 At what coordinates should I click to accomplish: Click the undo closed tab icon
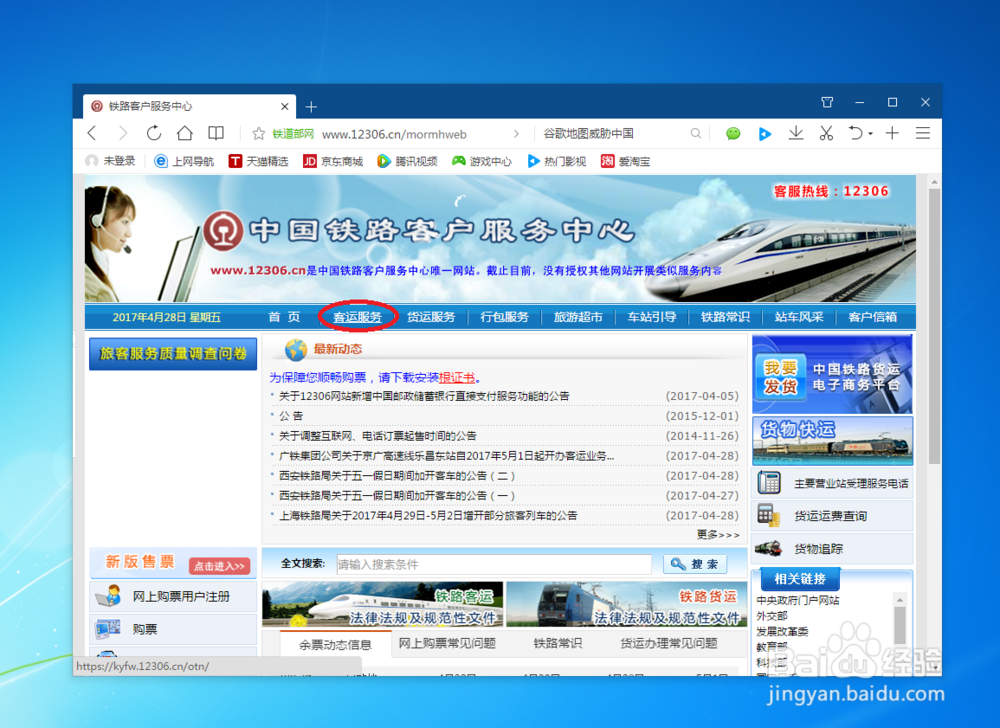click(x=855, y=133)
